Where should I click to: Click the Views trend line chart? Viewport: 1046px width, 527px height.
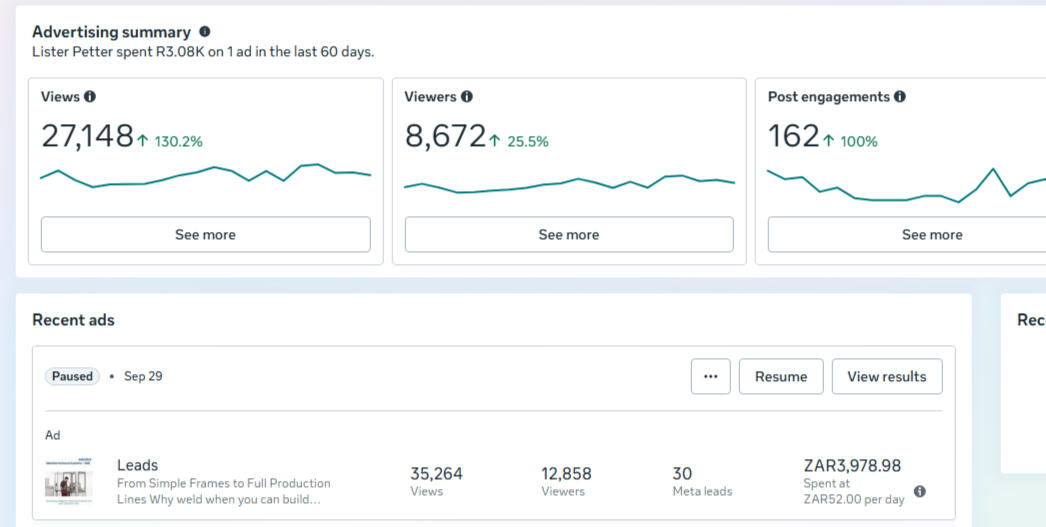click(x=205, y=176)
